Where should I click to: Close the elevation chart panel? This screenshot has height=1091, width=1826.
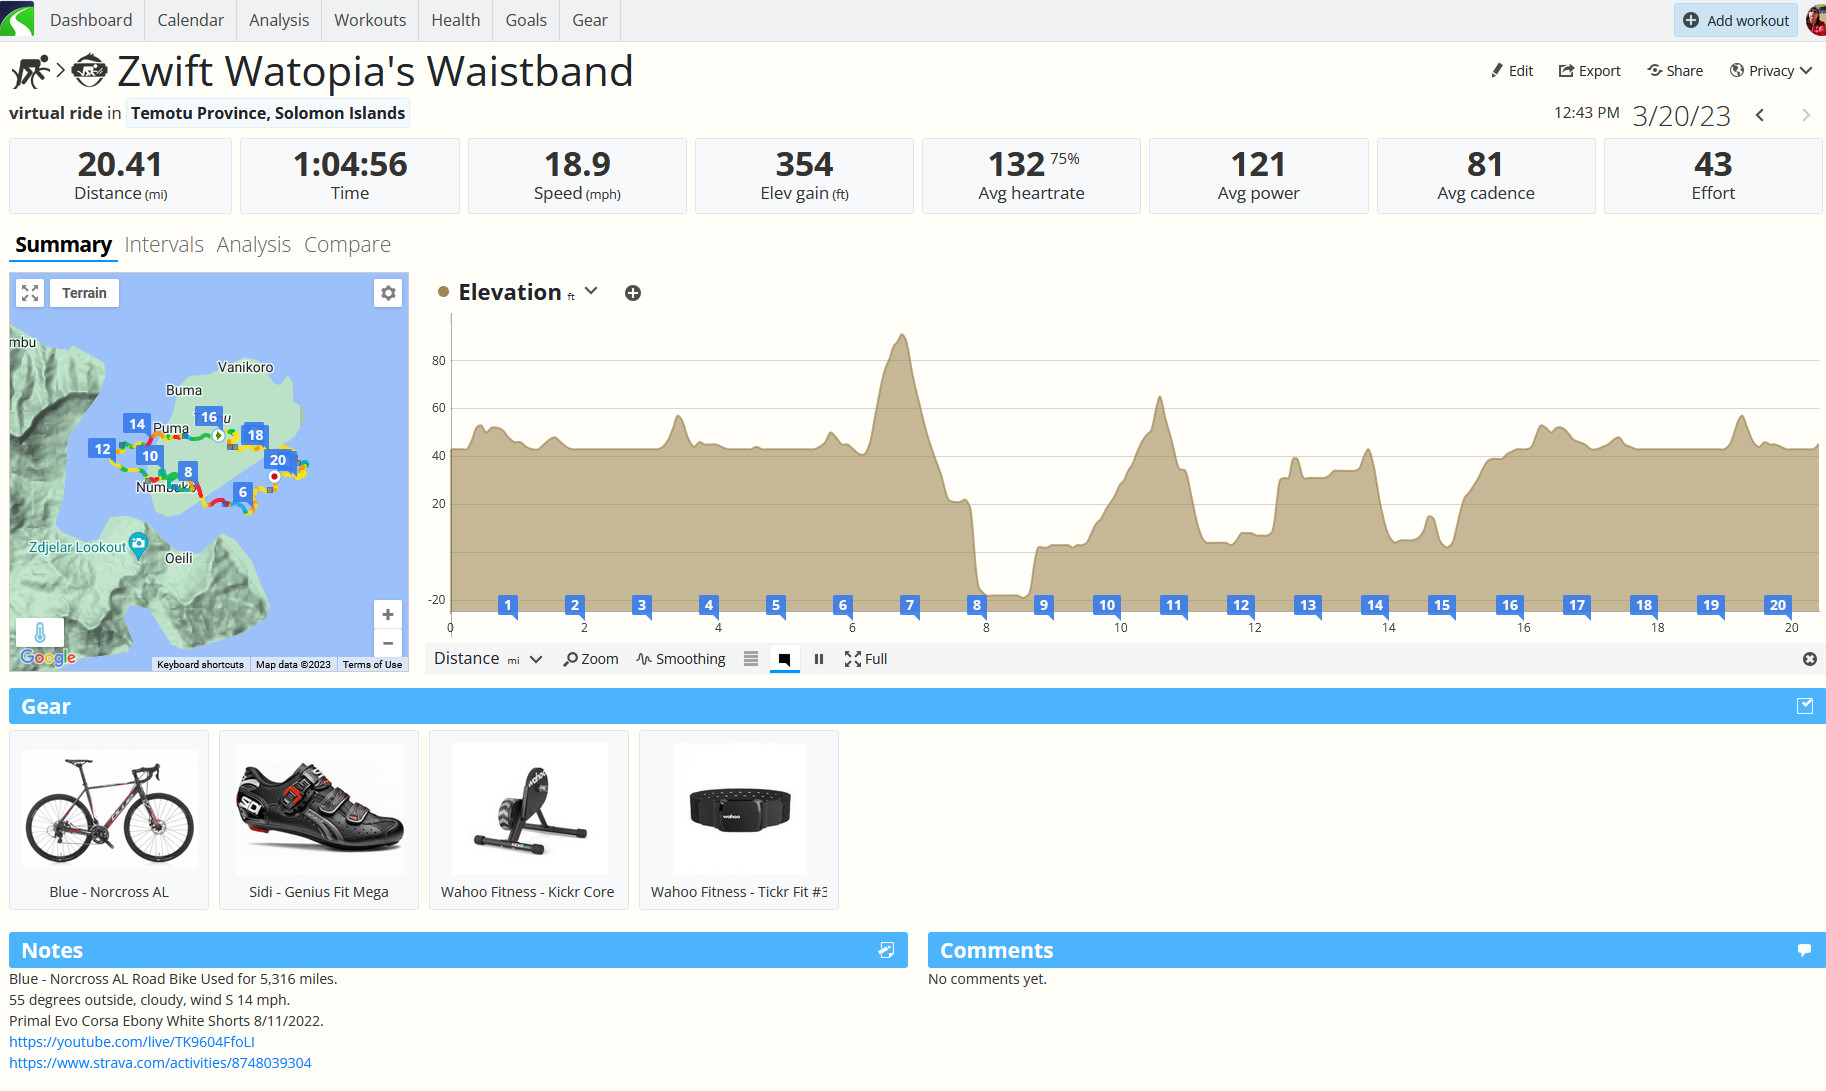1810,659
